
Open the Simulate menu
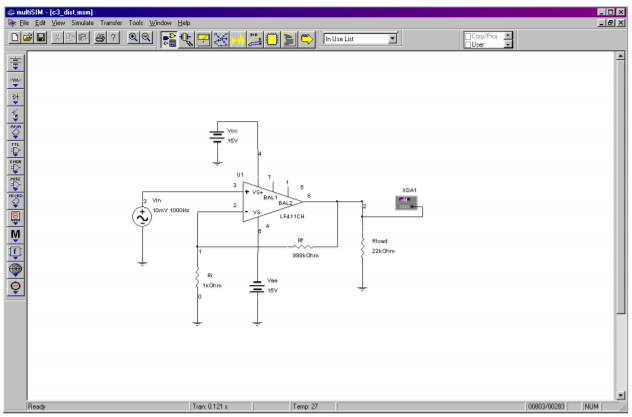click(82, 22)
